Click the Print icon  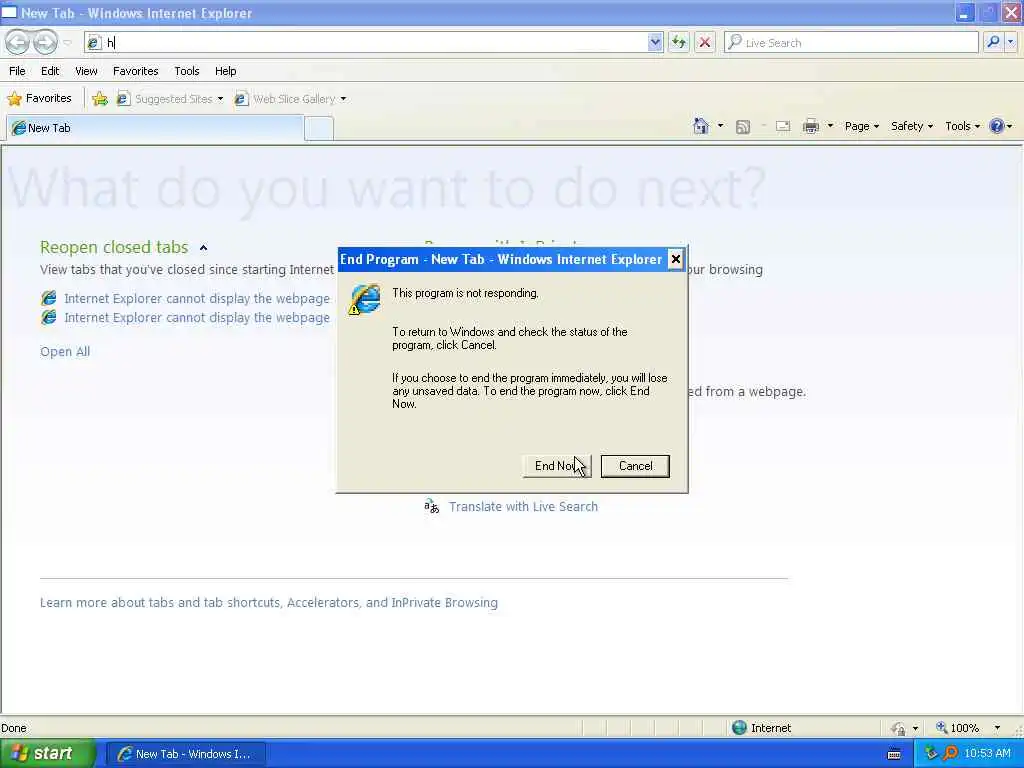click(x=811, y=127)
